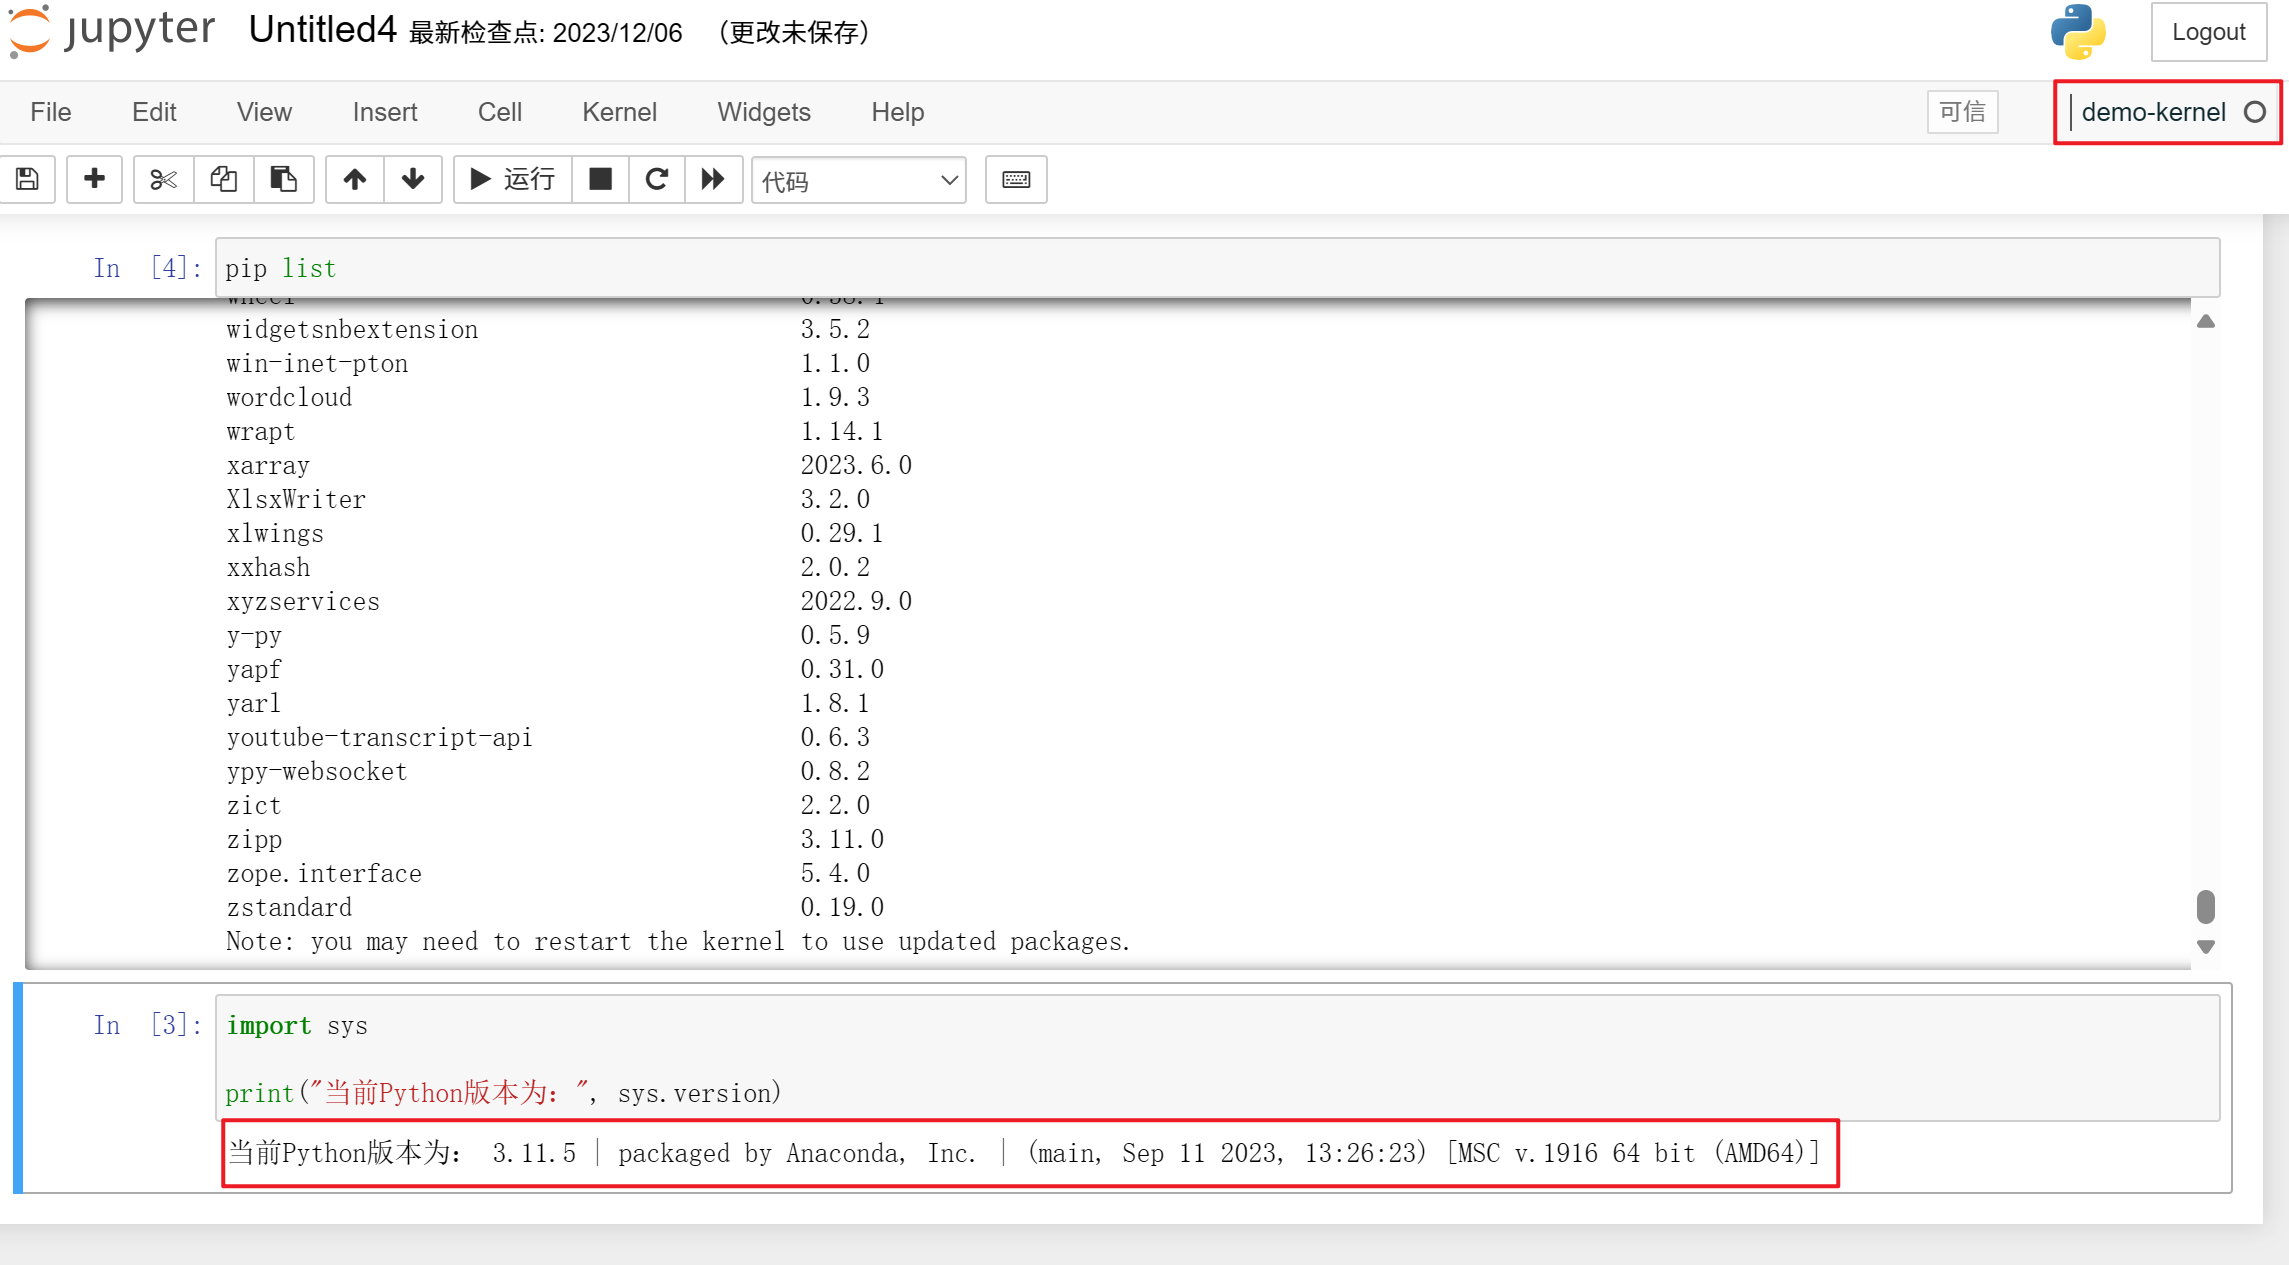Screen dimensions: 2289x1265
Task: Open the Help menu
Action: tap(897, 112)
